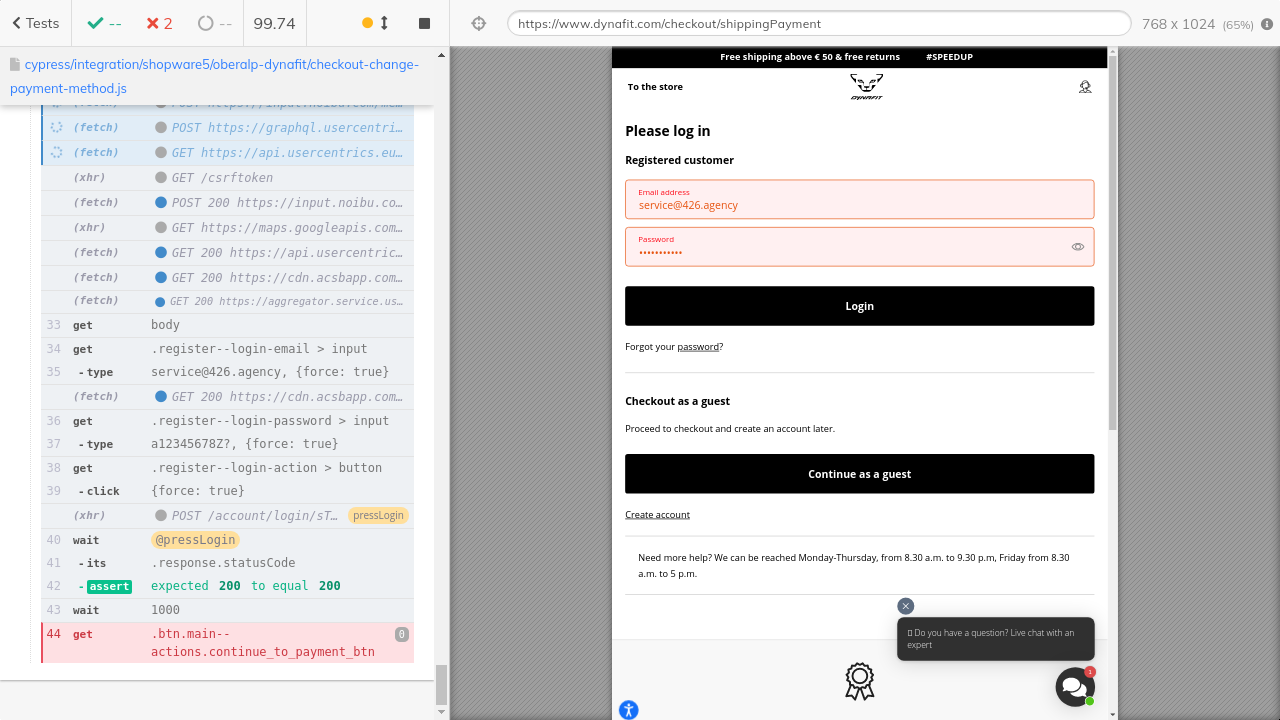This screenshot has height=720, width=1280.
Task: Open the account profile icon in store header
Action: pyautogui.click(x=1085, y=87)
